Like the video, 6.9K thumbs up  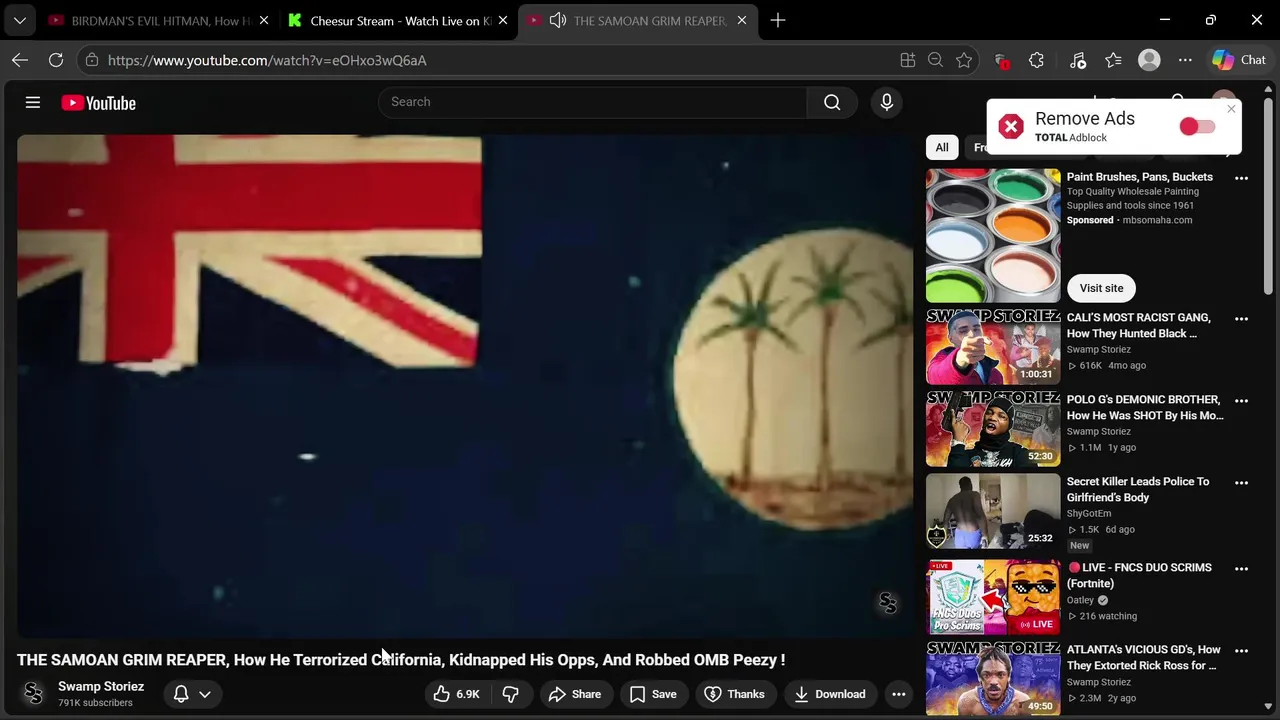(456, 694)
